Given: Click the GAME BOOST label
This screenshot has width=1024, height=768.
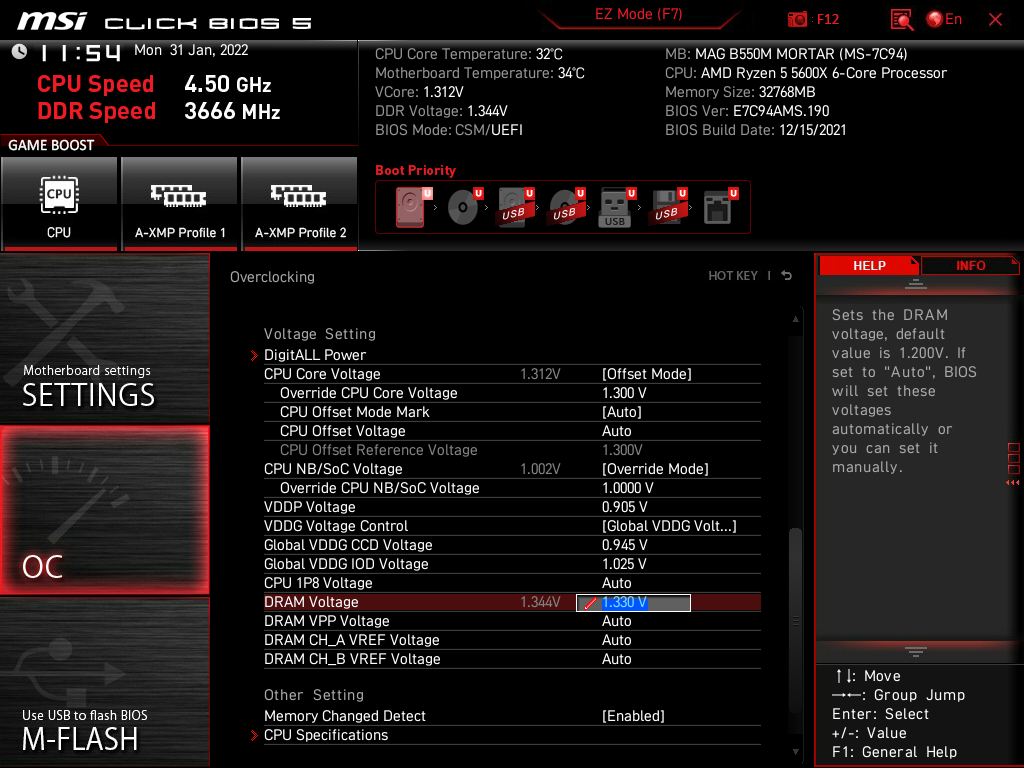Looking at the screenshot, I should [x=51, y=145].
